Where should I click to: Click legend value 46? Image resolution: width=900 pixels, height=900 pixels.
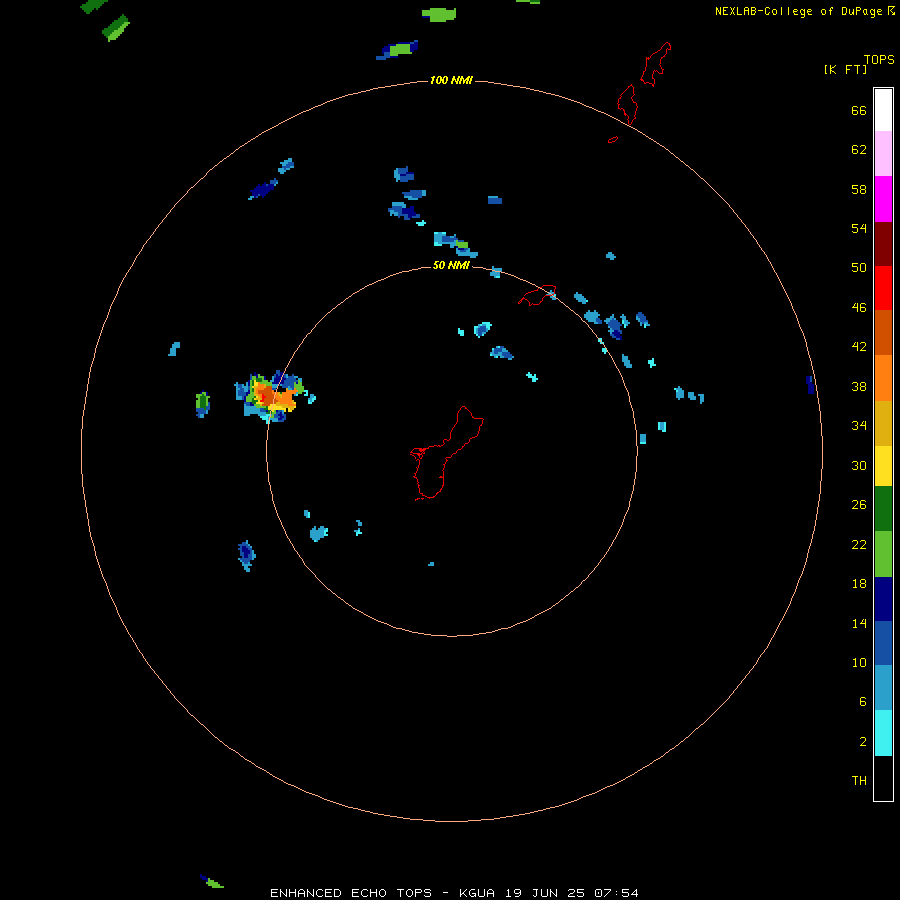(x=859, y=308)
